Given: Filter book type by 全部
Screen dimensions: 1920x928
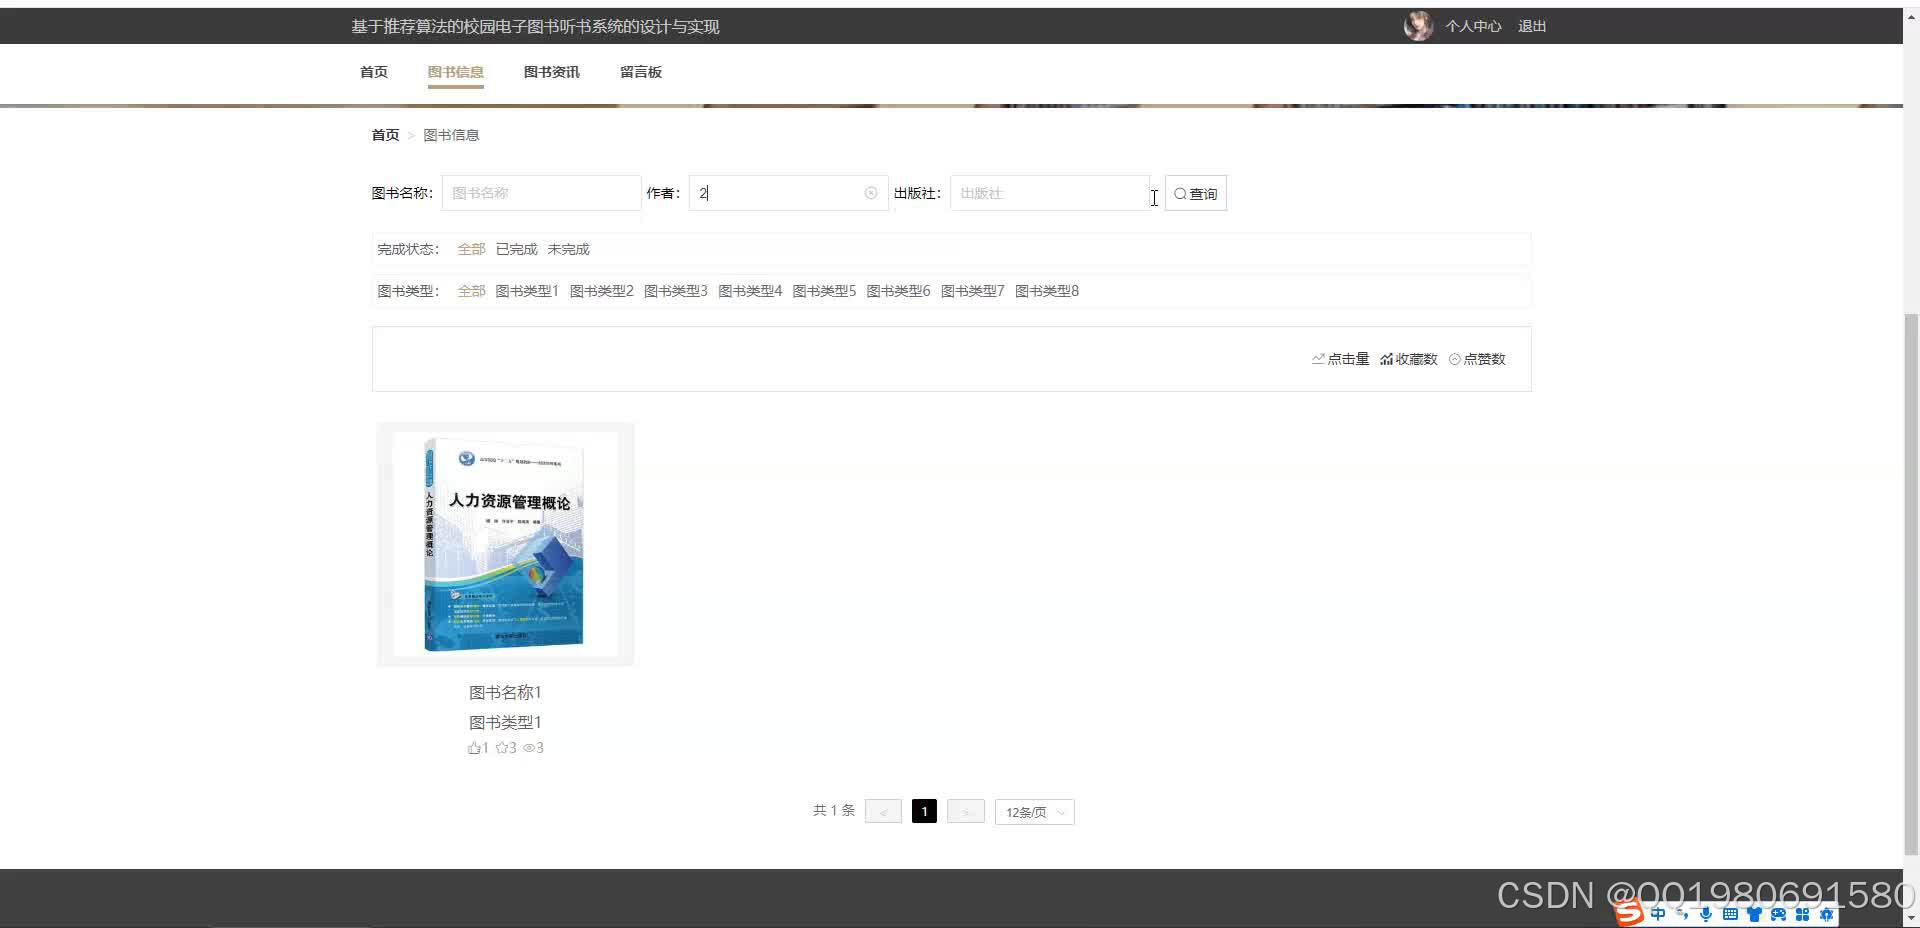Looking at the screenshot, I should (471, 291).
